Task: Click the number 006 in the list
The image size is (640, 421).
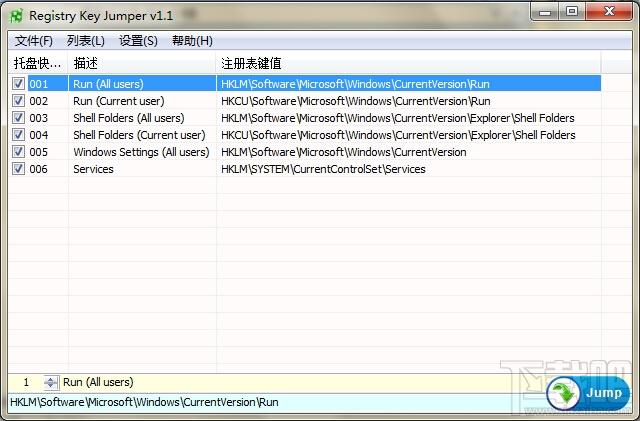Action: pyautogui.click(x=38, y=169)
